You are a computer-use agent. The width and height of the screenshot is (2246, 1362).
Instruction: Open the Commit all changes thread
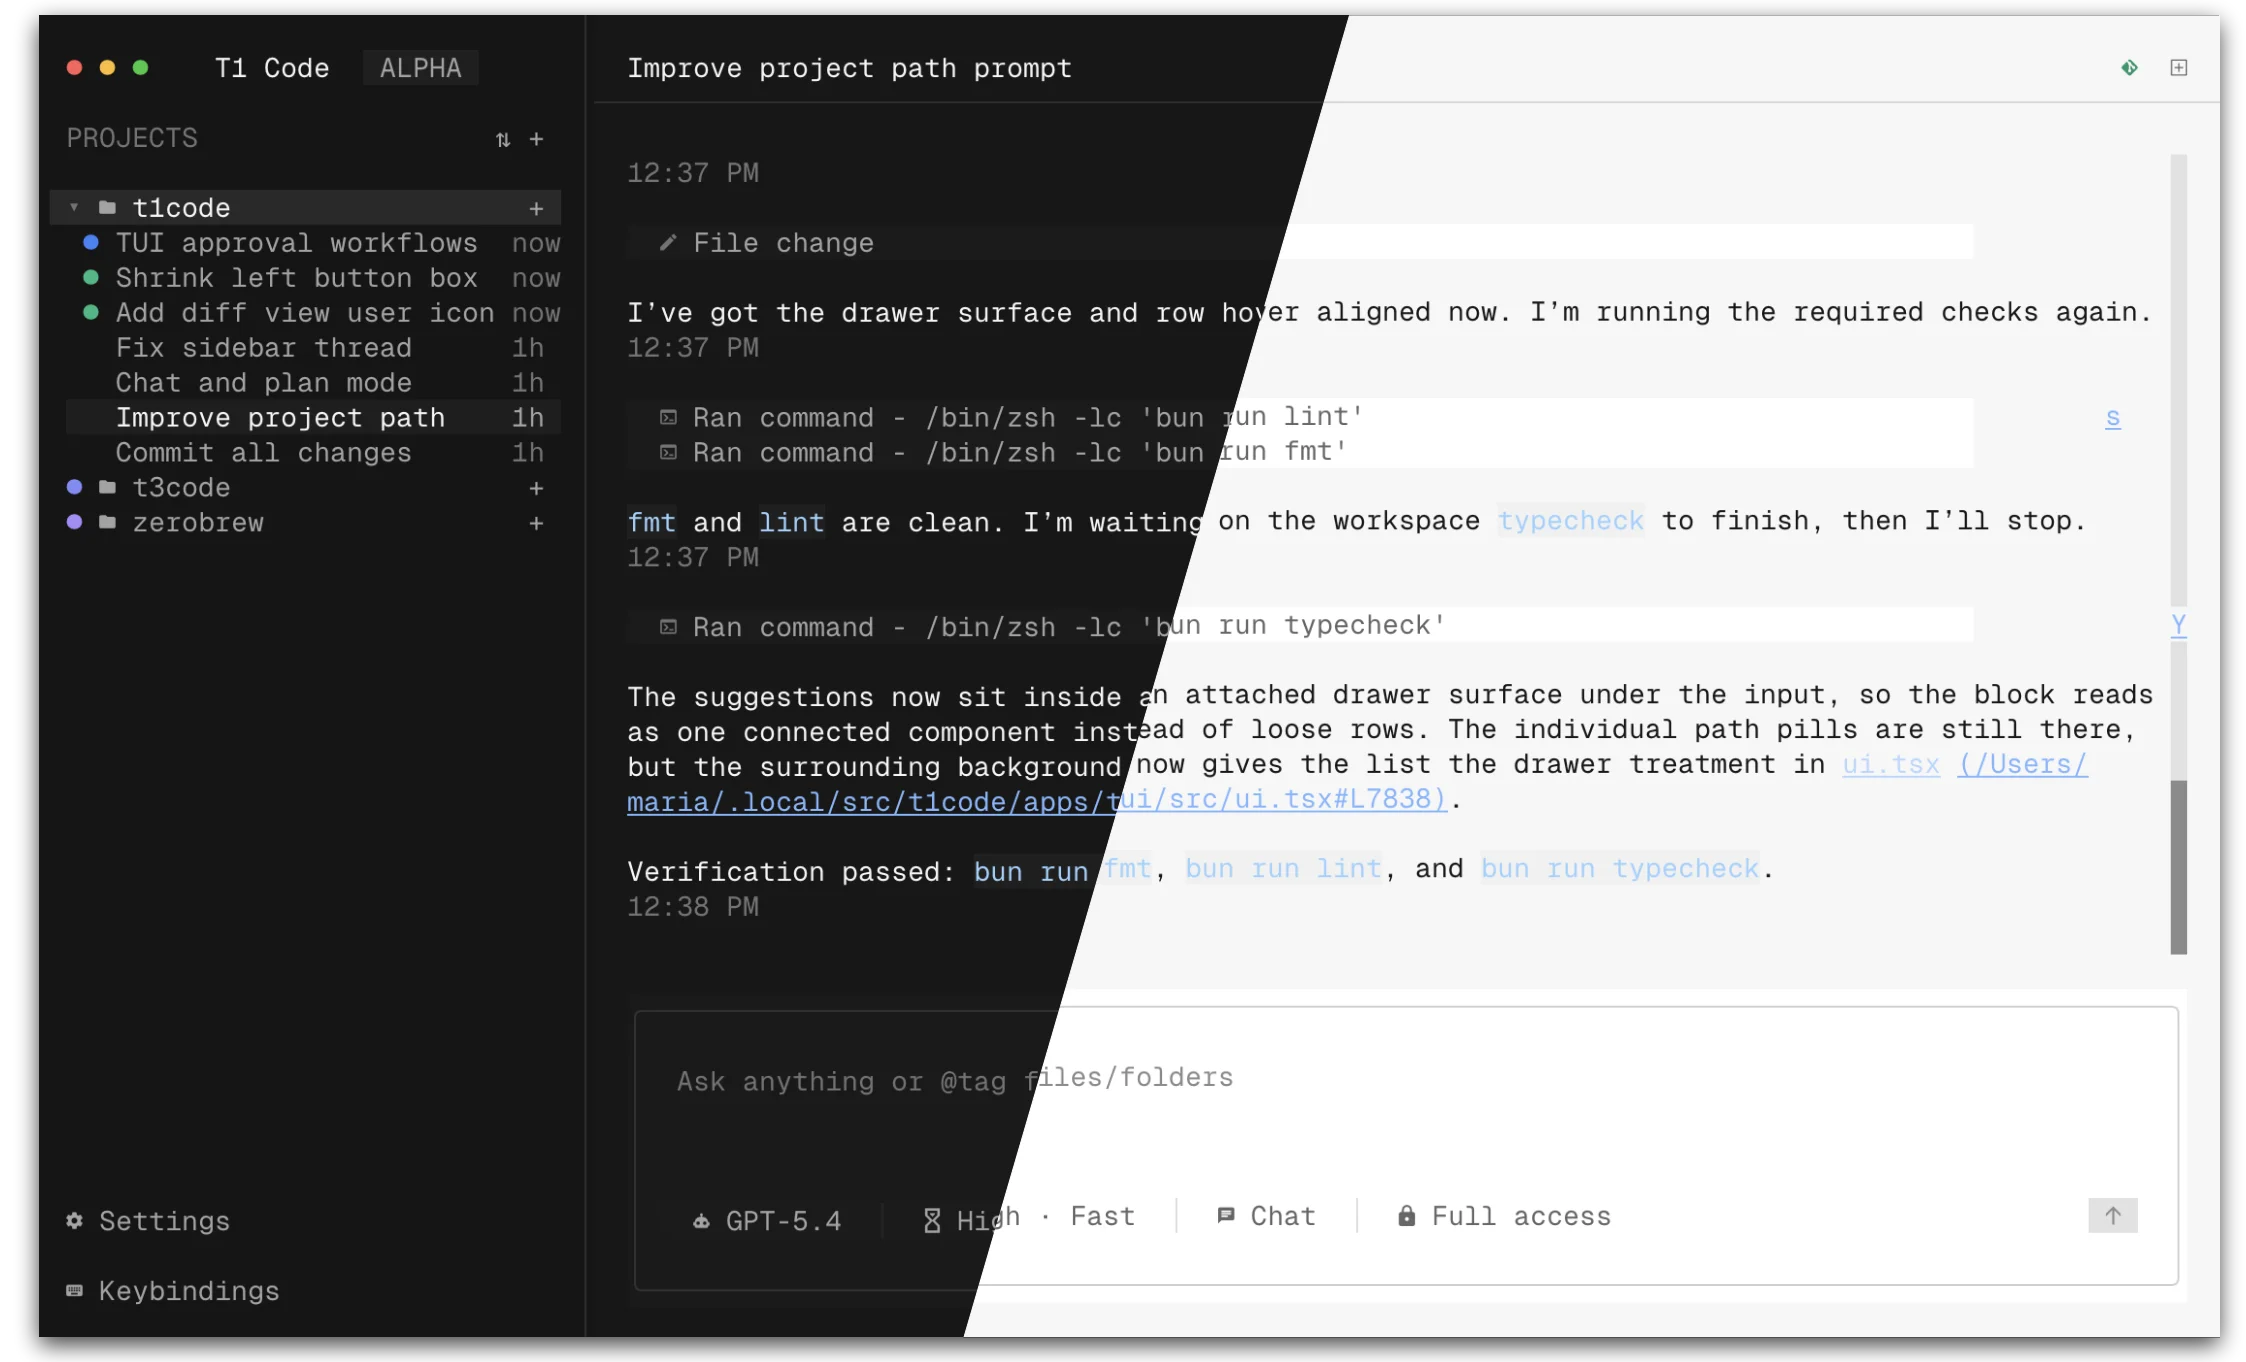pos(313,453)
